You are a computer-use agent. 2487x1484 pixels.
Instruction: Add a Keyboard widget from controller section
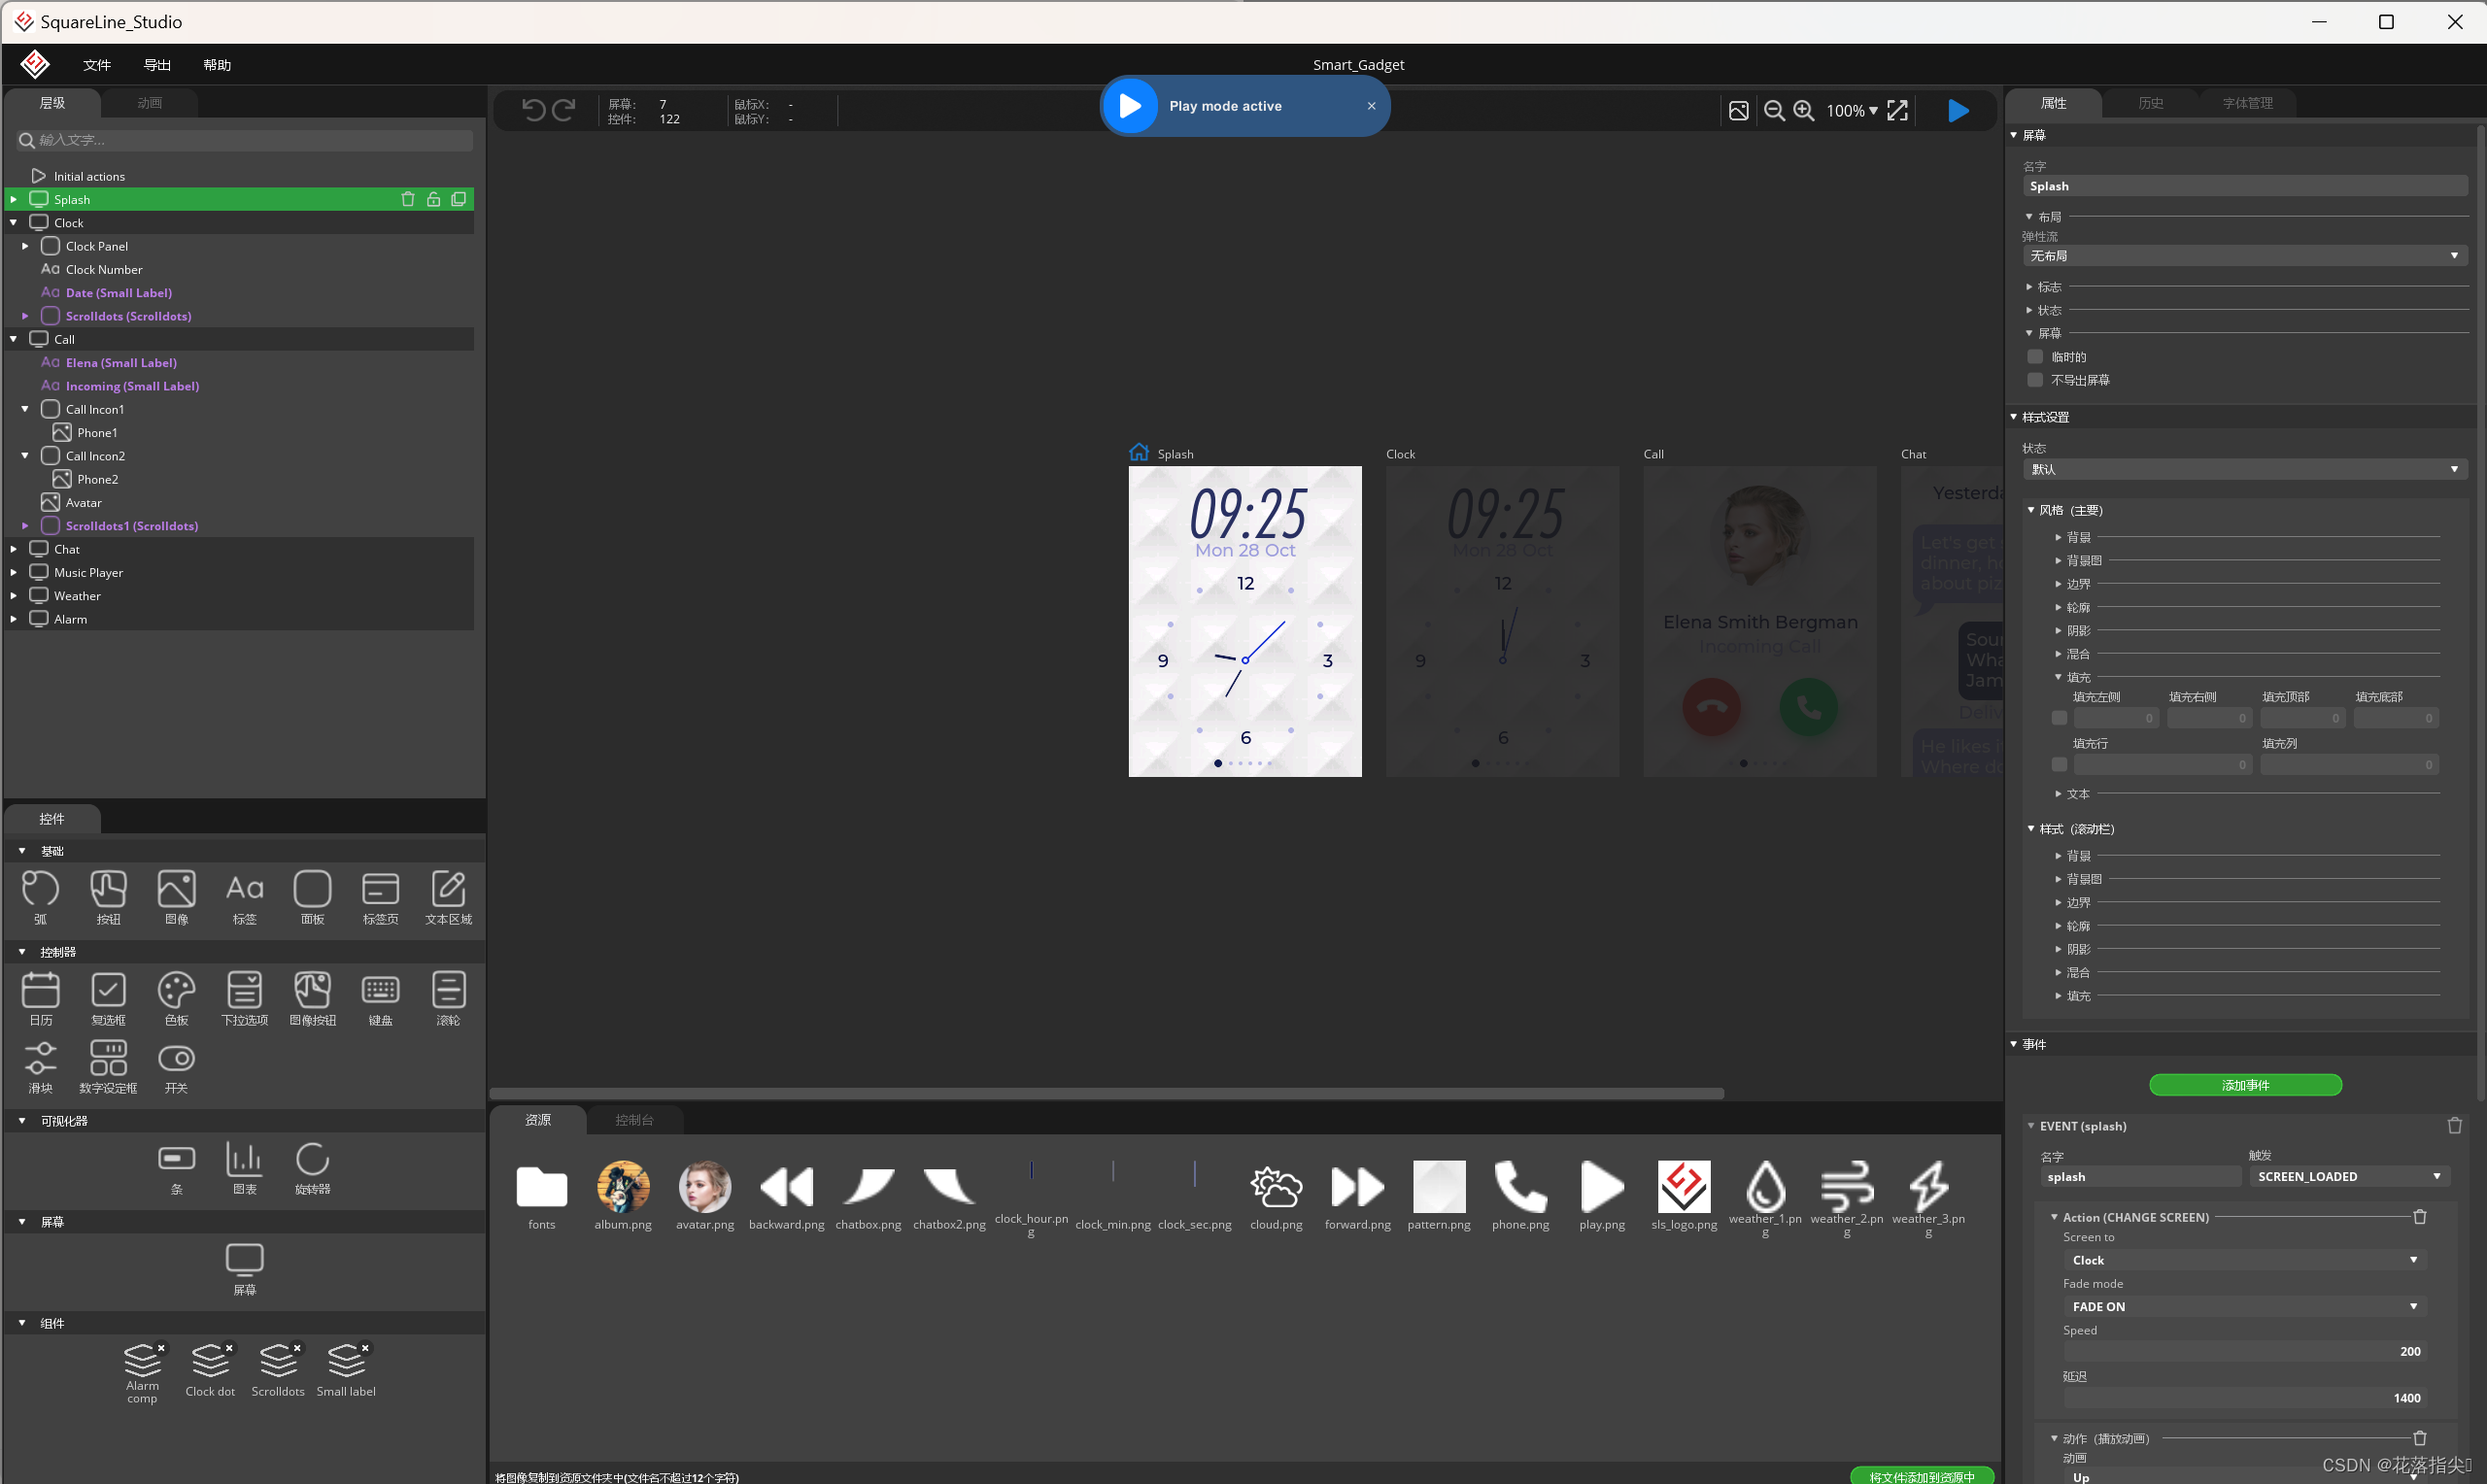click(x=380, y=990)
